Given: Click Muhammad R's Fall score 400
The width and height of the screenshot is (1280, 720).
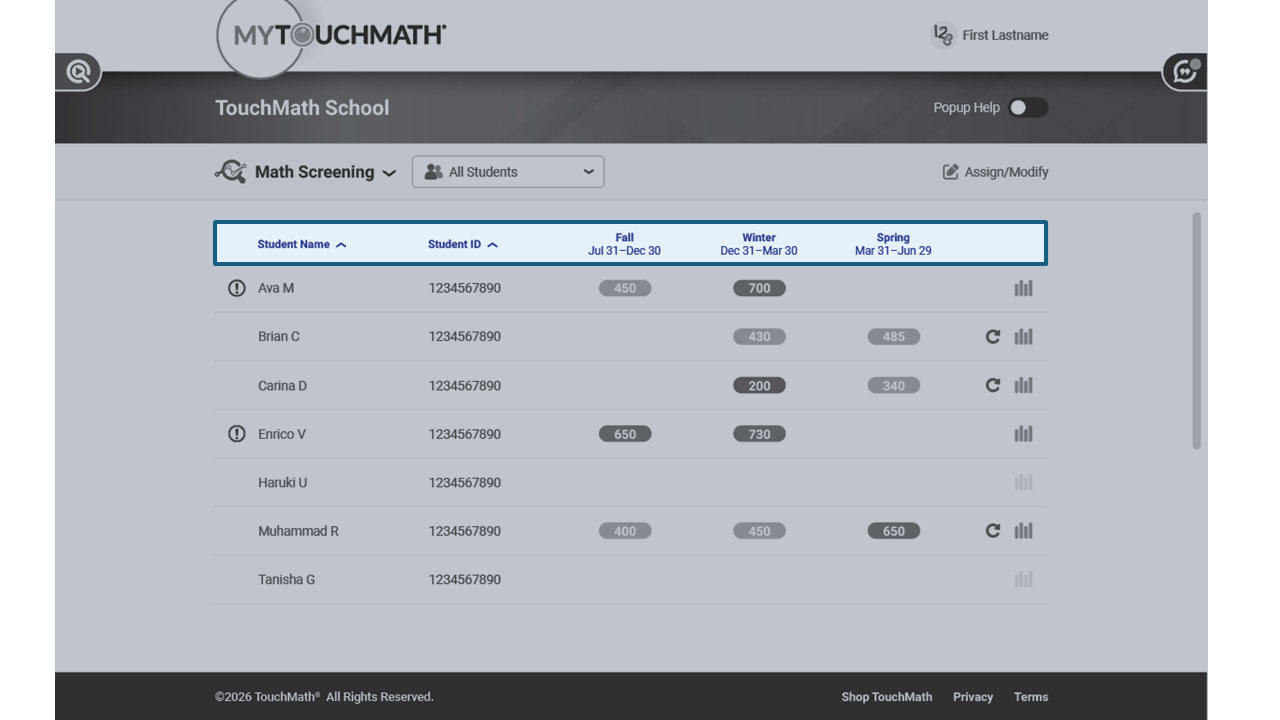Looking at the screenshot, I should (625, 531).
